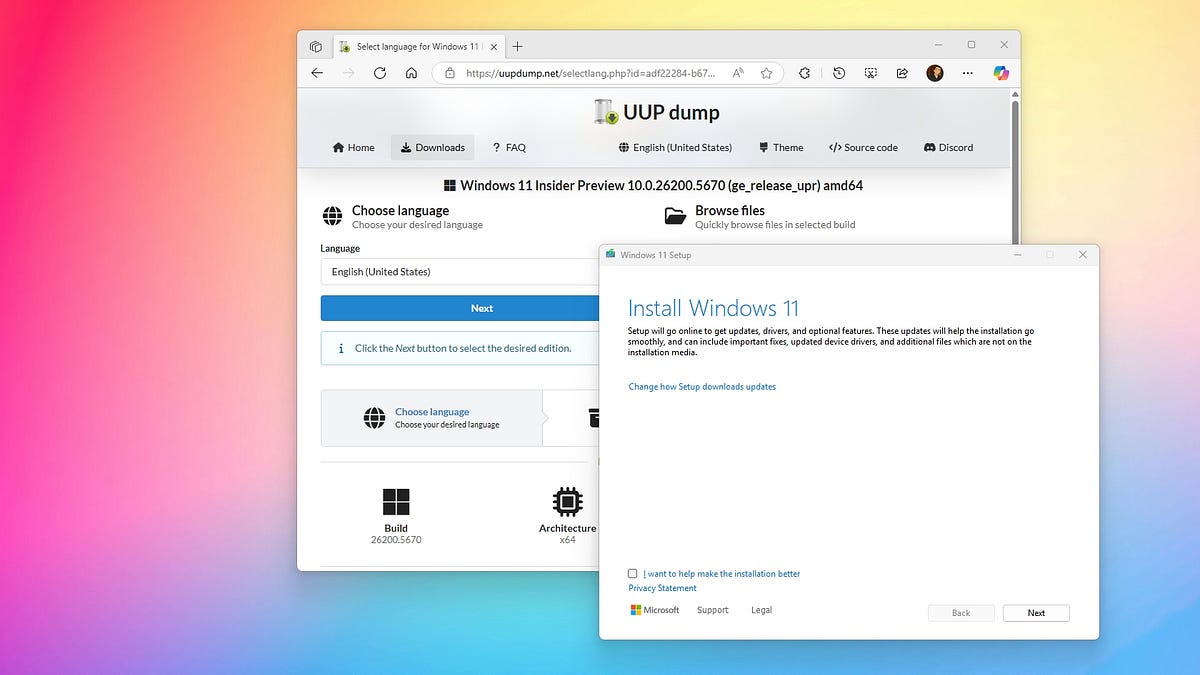Screen dimensions: 1200x675
Task: Open Language dropdown showing English (United States)
Action: click(460, 272)
